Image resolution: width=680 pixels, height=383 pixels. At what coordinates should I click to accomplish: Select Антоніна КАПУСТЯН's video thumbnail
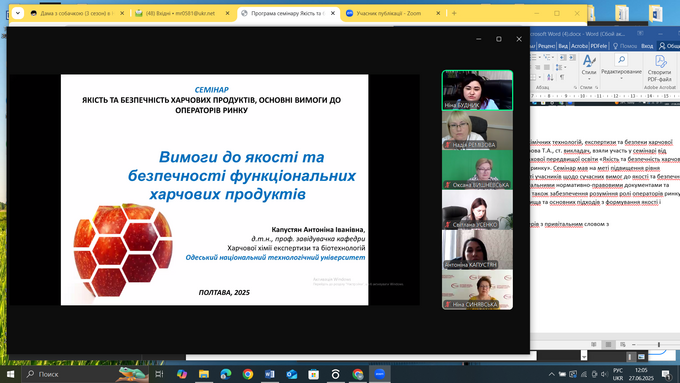[x=477, y=249]
